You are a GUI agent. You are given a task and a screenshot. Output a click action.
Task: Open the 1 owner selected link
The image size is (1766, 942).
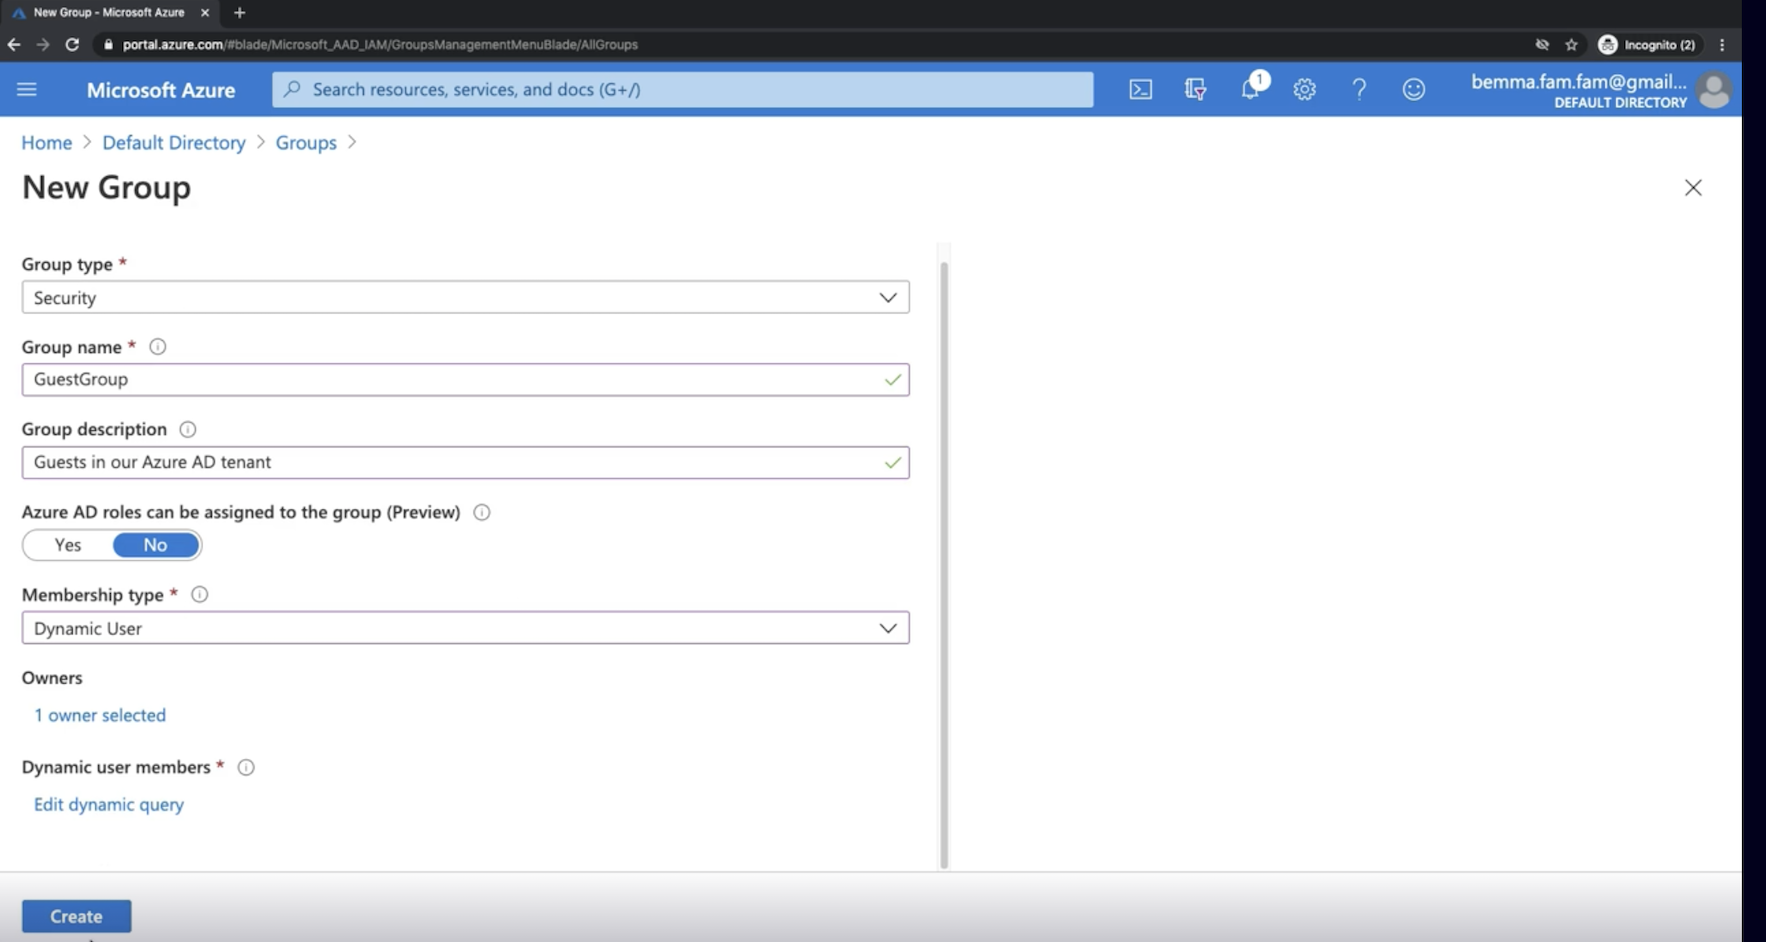[100, 715]
